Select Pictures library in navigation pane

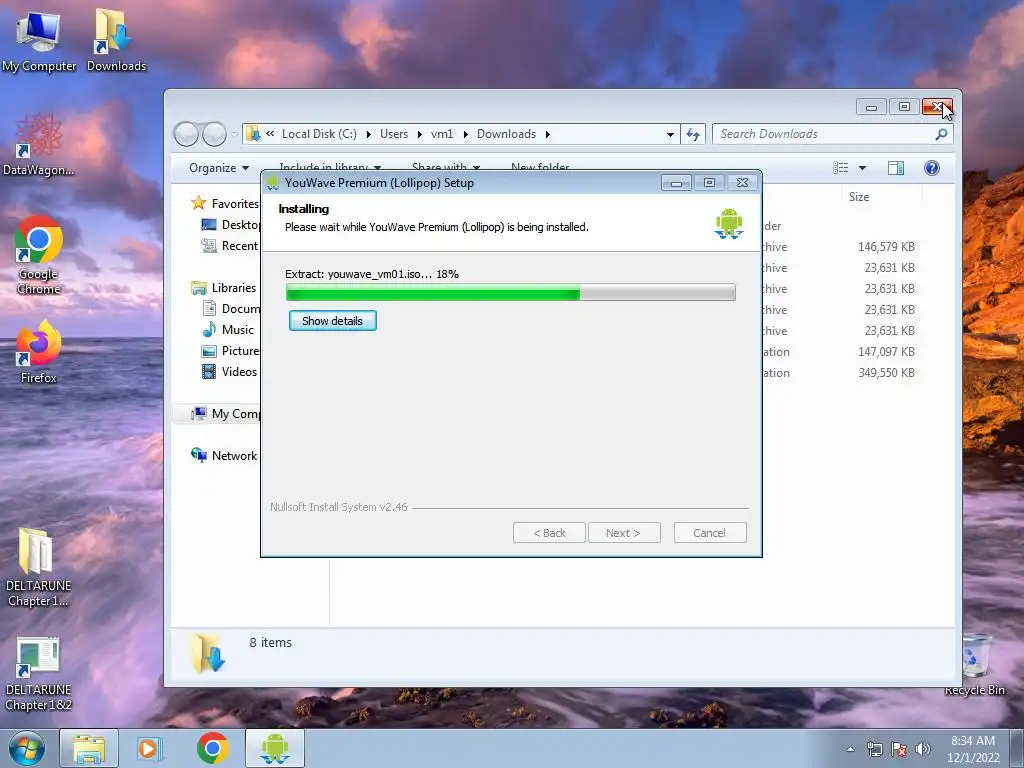pyautogui.click(x=231, y=351)
